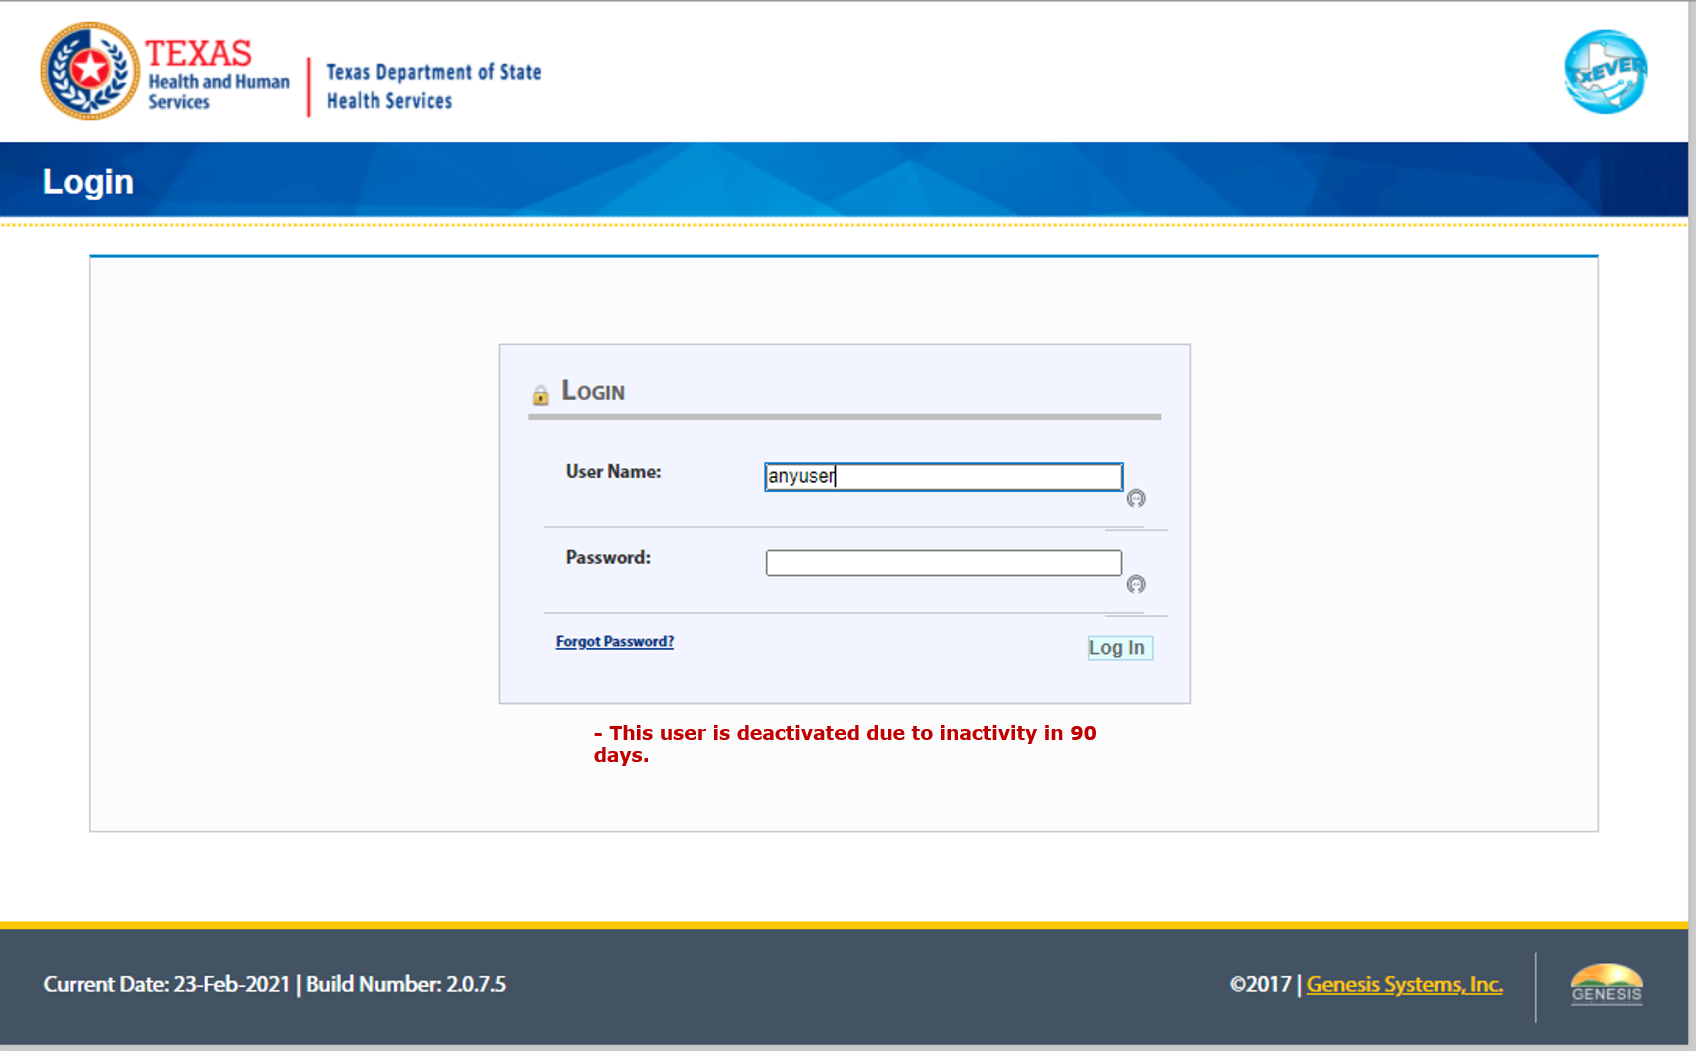
Task: Select the User Name field containing anyuser
Action: tap(943, 477)
